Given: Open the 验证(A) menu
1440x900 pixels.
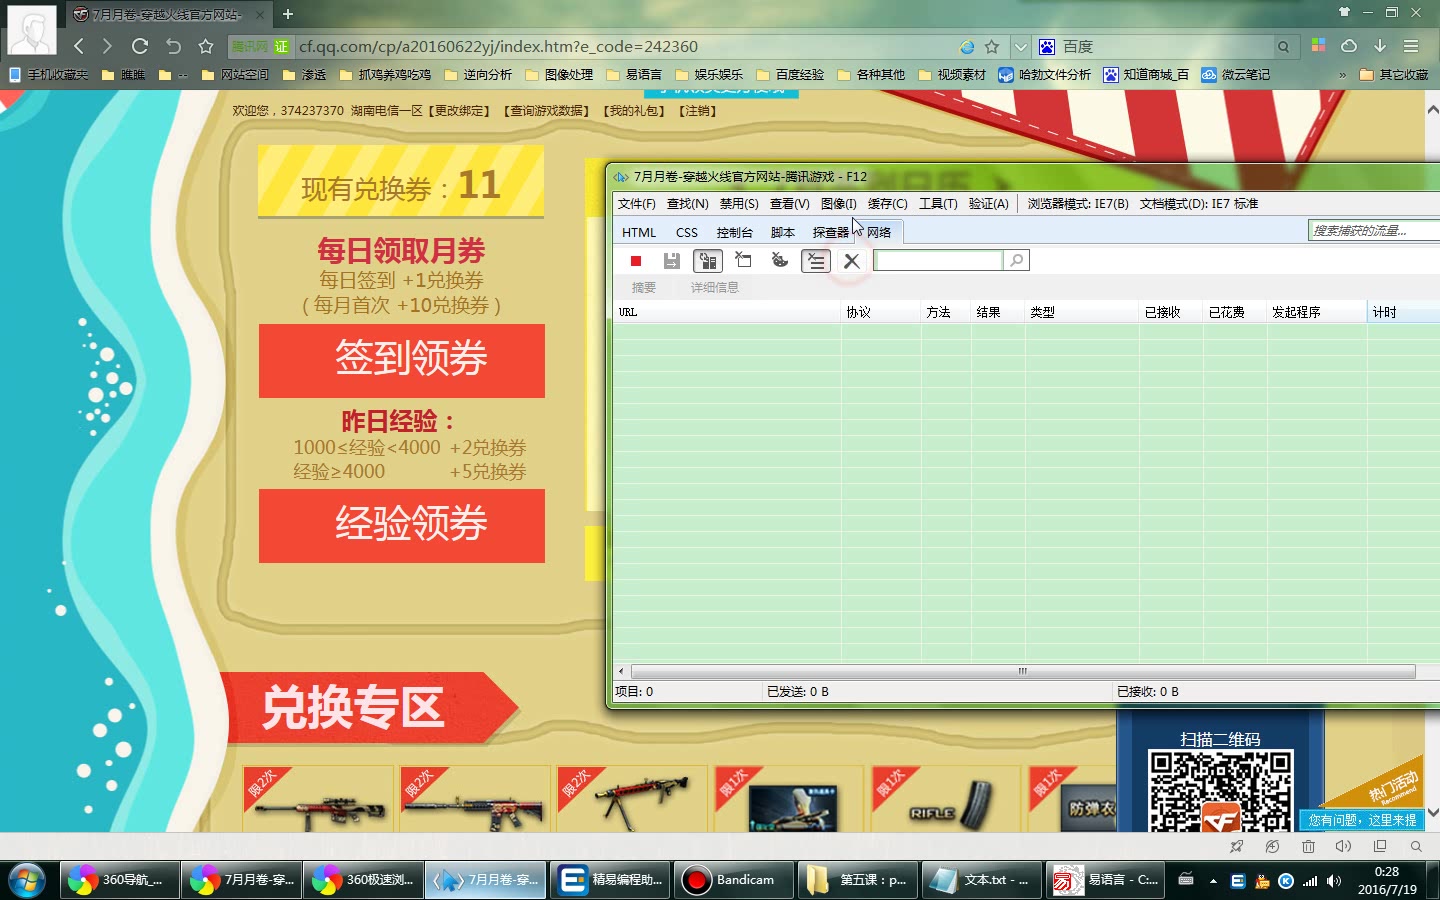Looking at the screenshot, I should 988,204.
